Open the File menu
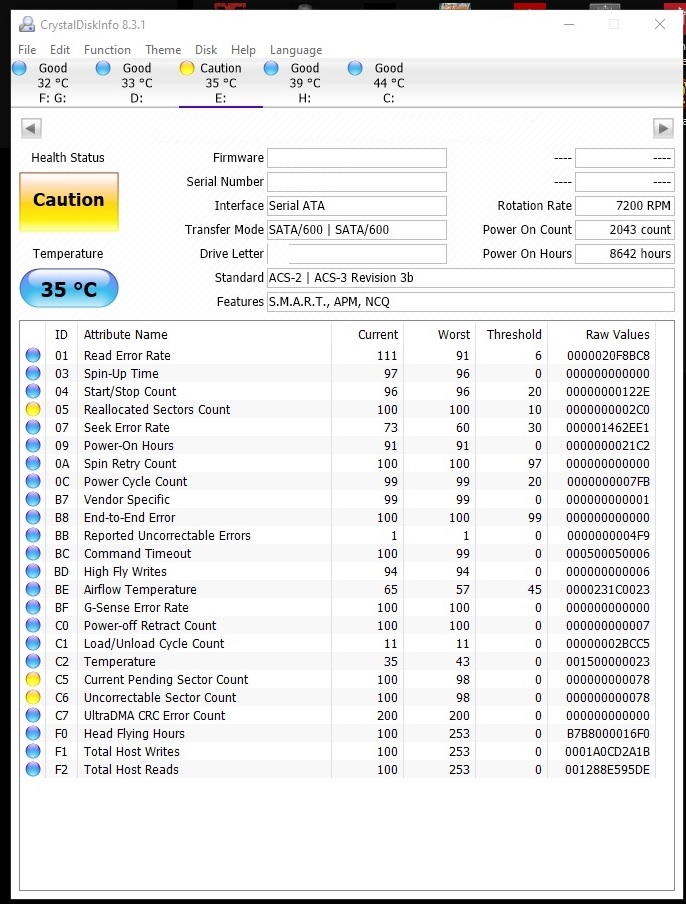This screenshot has height=904, width=686. pyautogui.click(x=27, y=50)
